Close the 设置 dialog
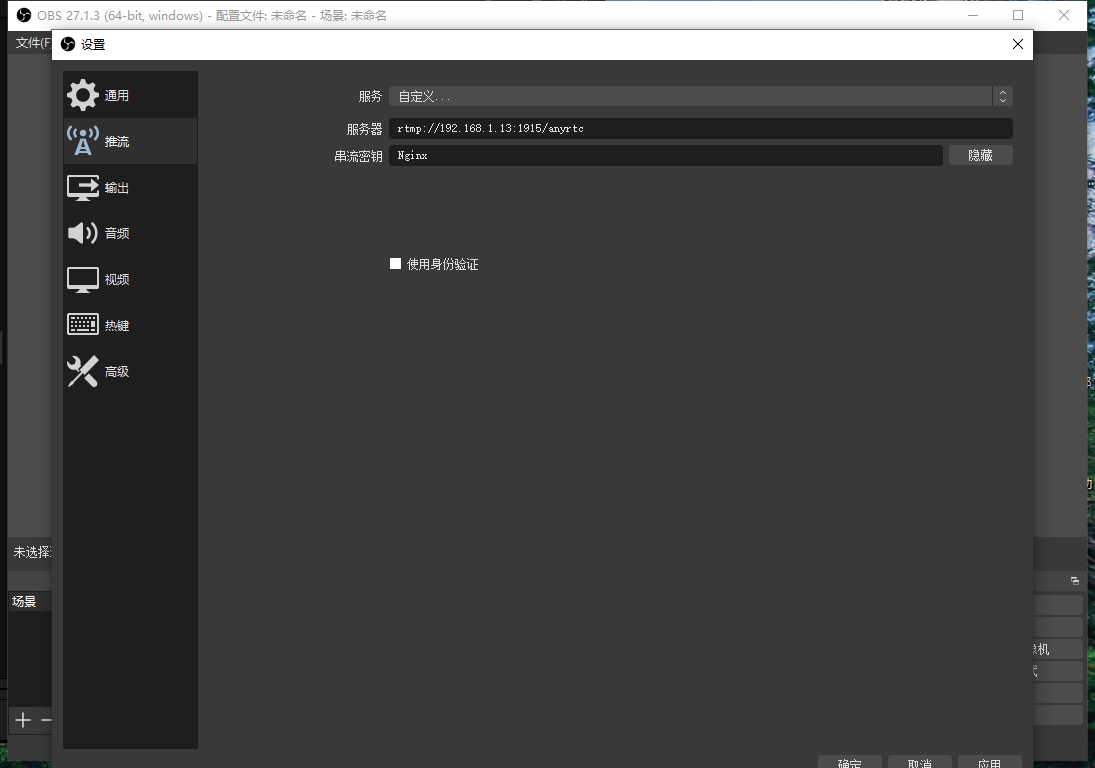Image resolution: width=1095 pixels, height=768 pixels. [x=1017, y=44]
